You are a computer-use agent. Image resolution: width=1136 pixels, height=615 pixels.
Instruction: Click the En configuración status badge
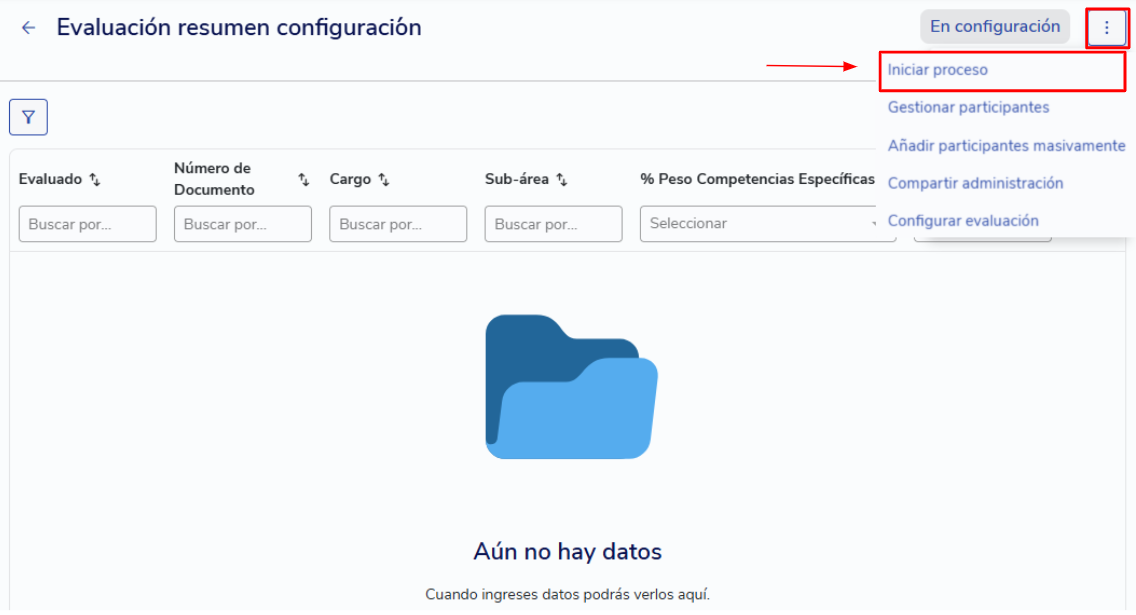click(x=994, y=27)
